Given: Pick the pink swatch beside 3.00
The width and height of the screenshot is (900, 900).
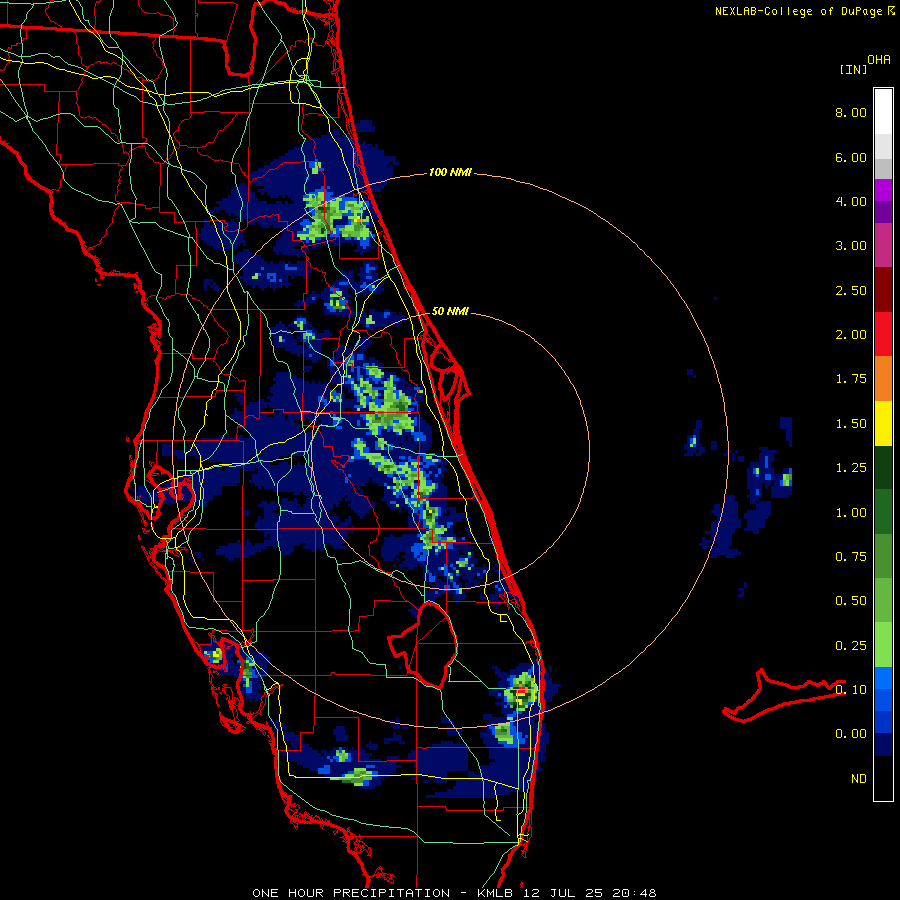Looking at the screenshot, I should (x=883, y=245).
